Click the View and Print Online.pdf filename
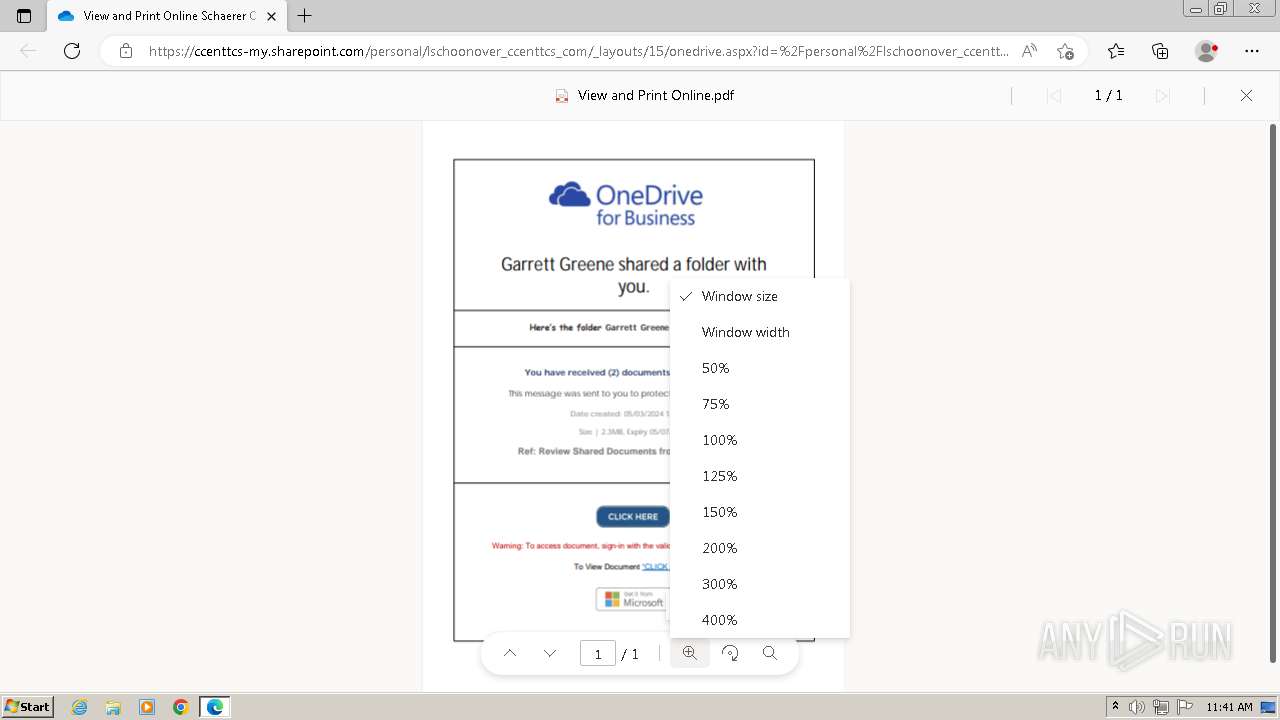 [x=656, y=95]
